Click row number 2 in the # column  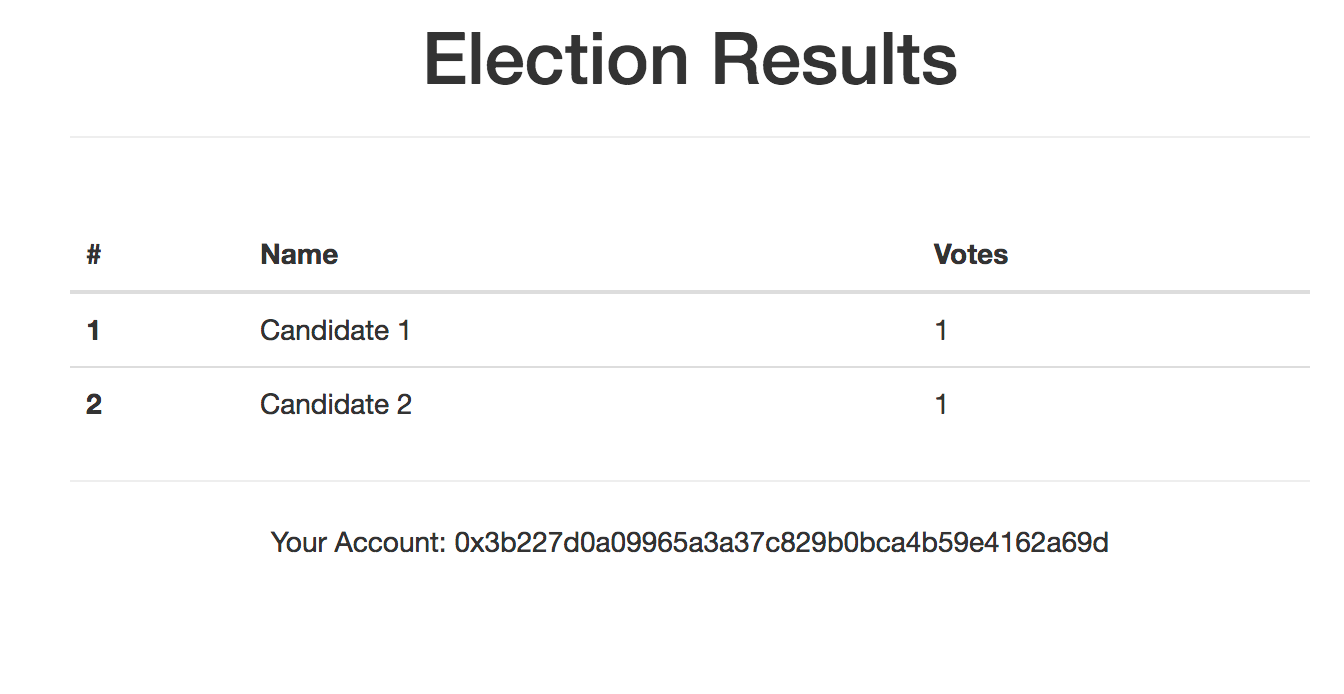pos(93,405)
